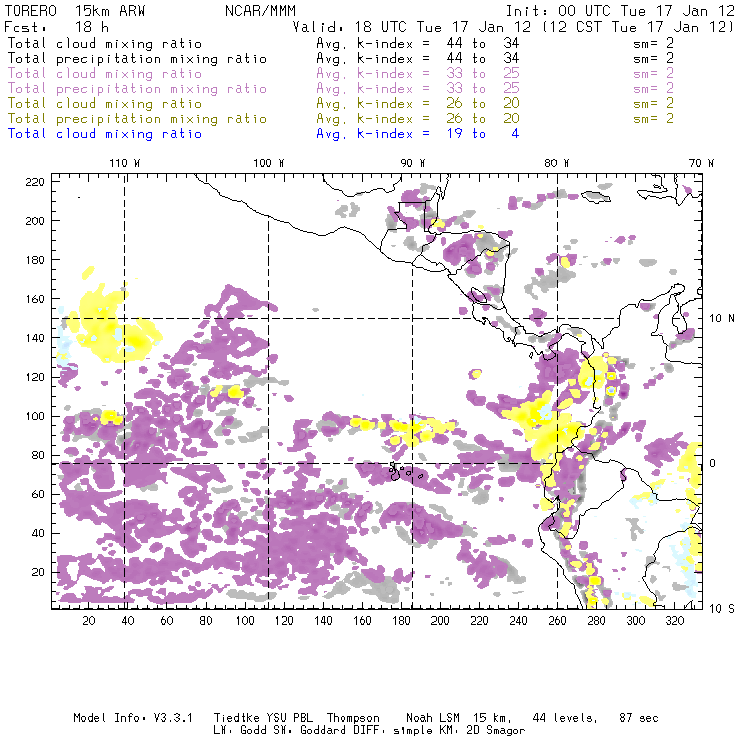Select the '15km ARW' header label
Image resolution: width=740 pixels, height=740 pixels.
click(x=110, y=11)
